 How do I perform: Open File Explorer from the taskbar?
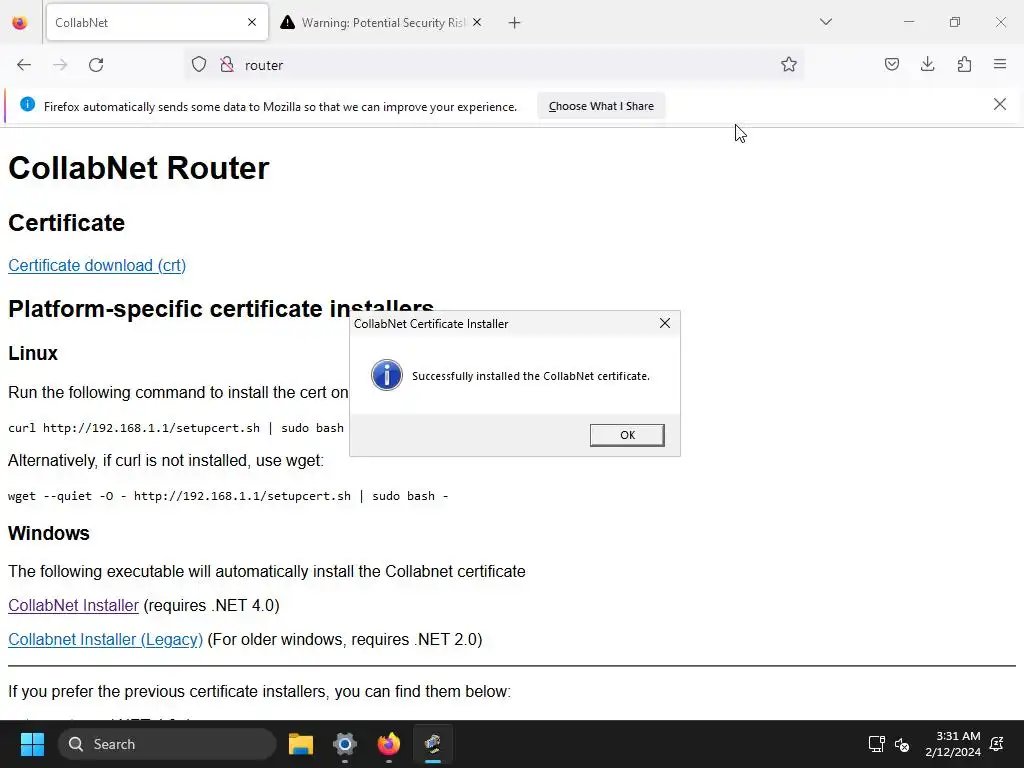(x=301, y=744)
